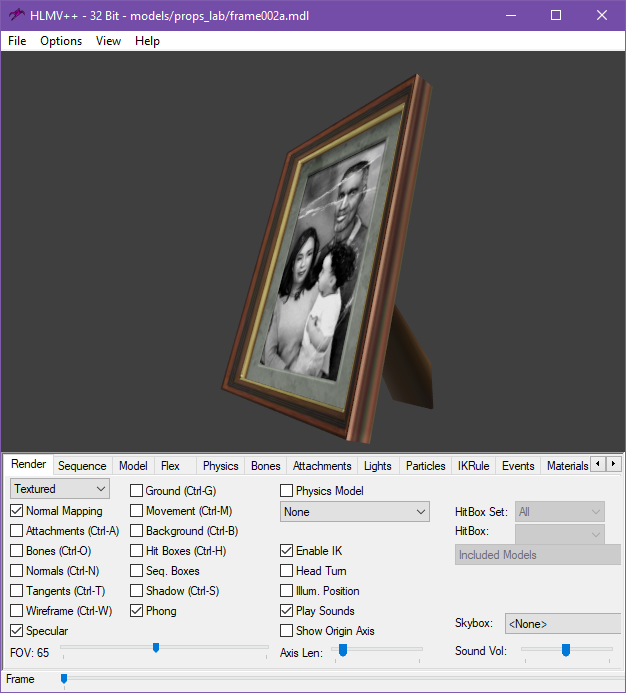Switch to the Attachments tab
This screenshot has width=626, height=693.
[x=322, y=466]
